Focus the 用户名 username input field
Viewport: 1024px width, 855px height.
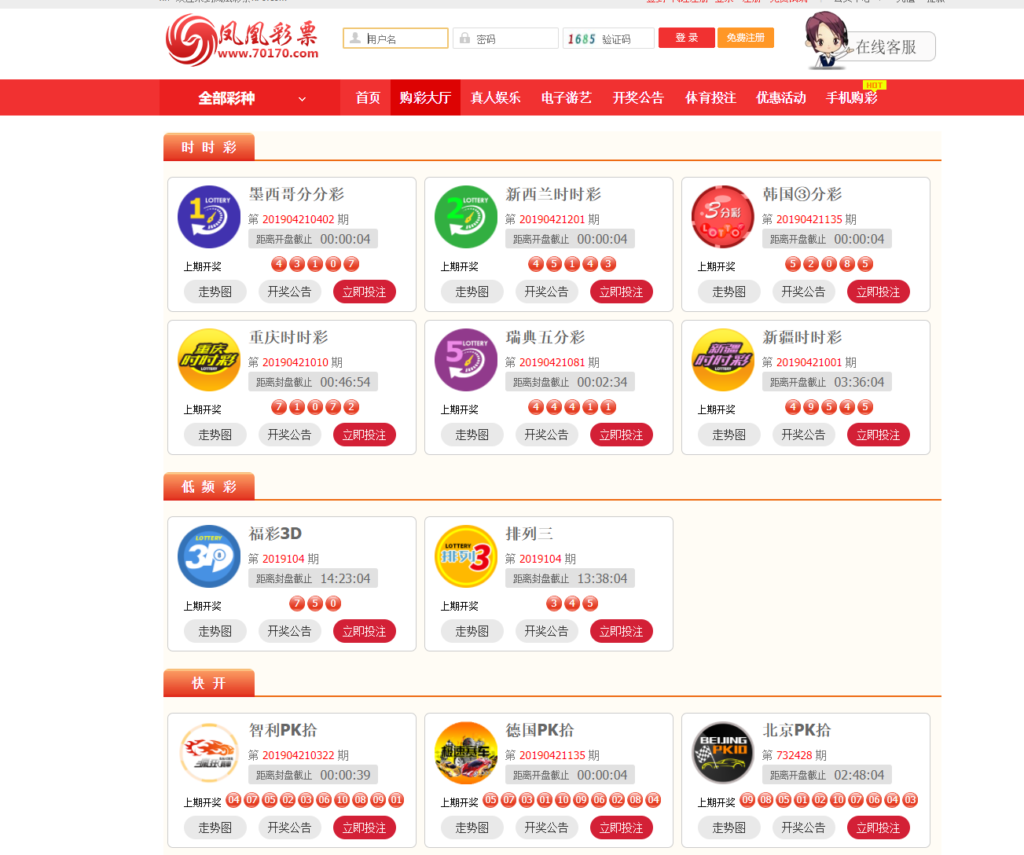[404, 39]
